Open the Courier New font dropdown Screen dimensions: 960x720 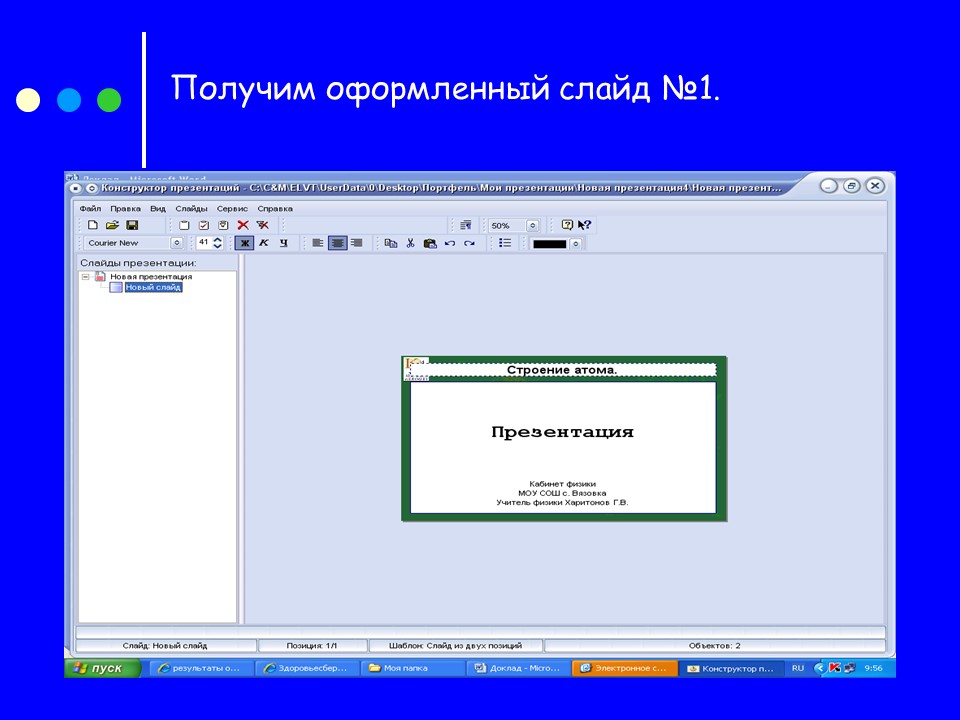(176, 243)
